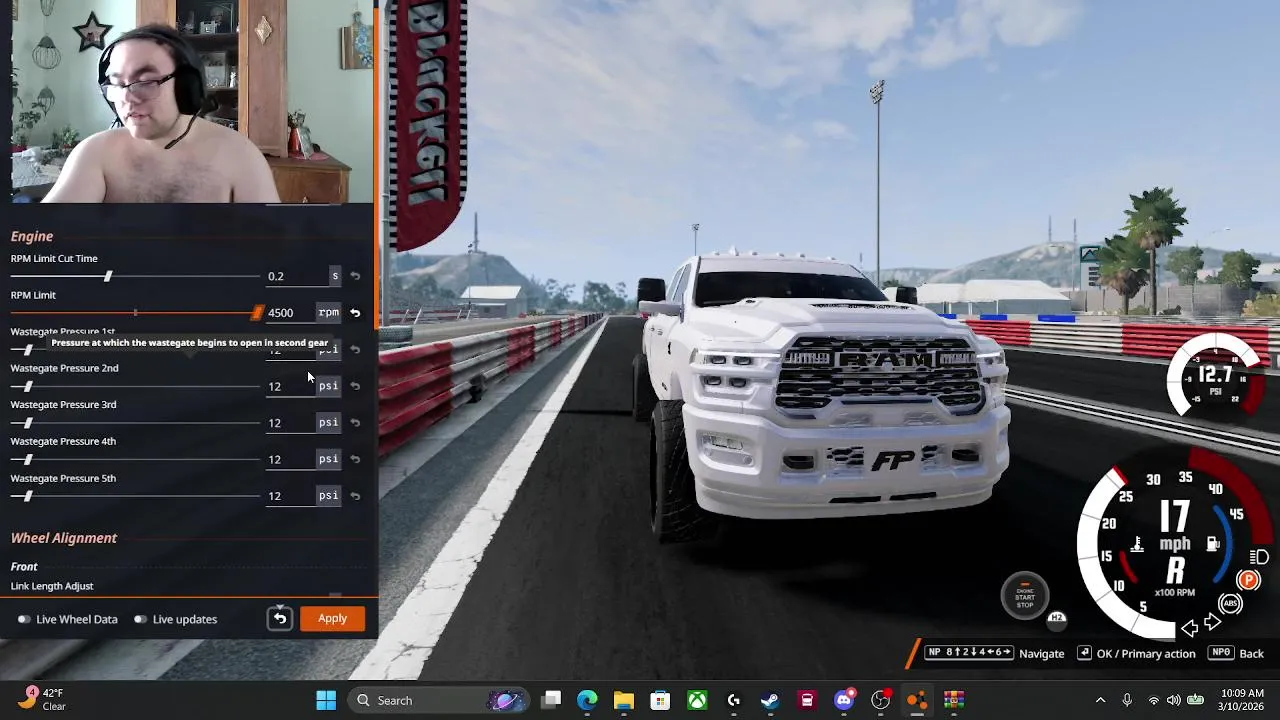Screen dimensions: 1280x720
Task: Click the Engine Start Stop button
Action: click(x=1025, y=598)
